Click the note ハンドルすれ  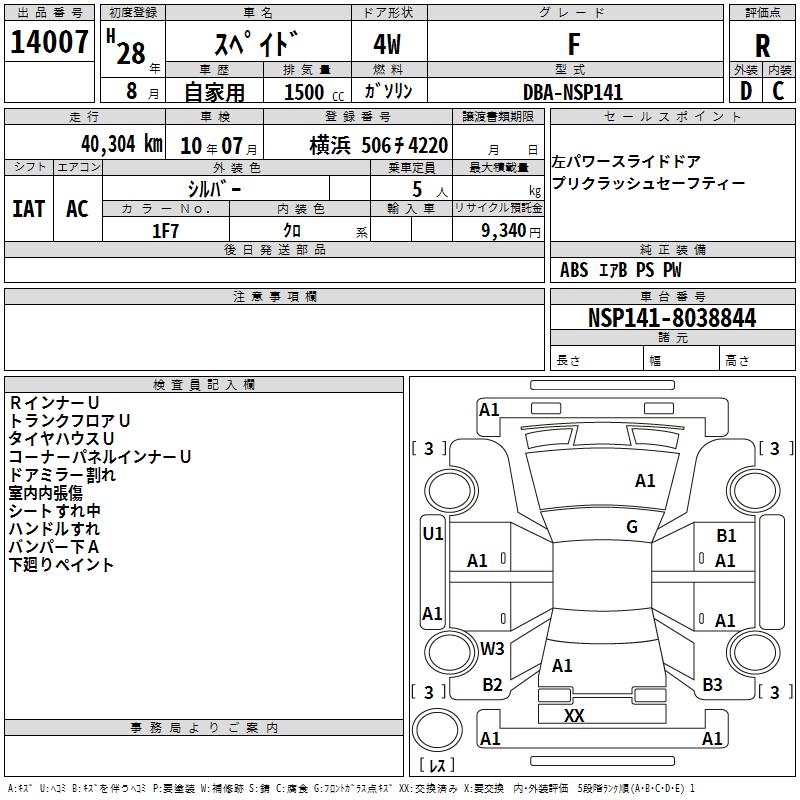54,529
